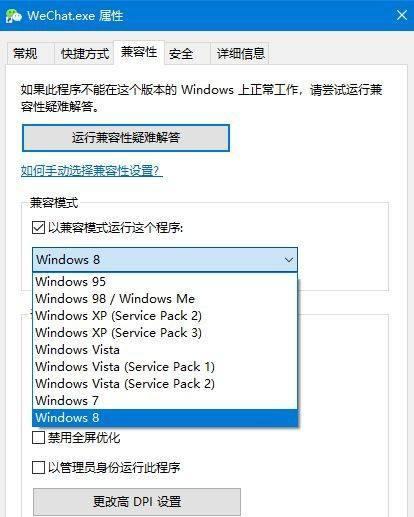Open the 快捷方式 tab

pyautogui.click(x=84, y=53)
